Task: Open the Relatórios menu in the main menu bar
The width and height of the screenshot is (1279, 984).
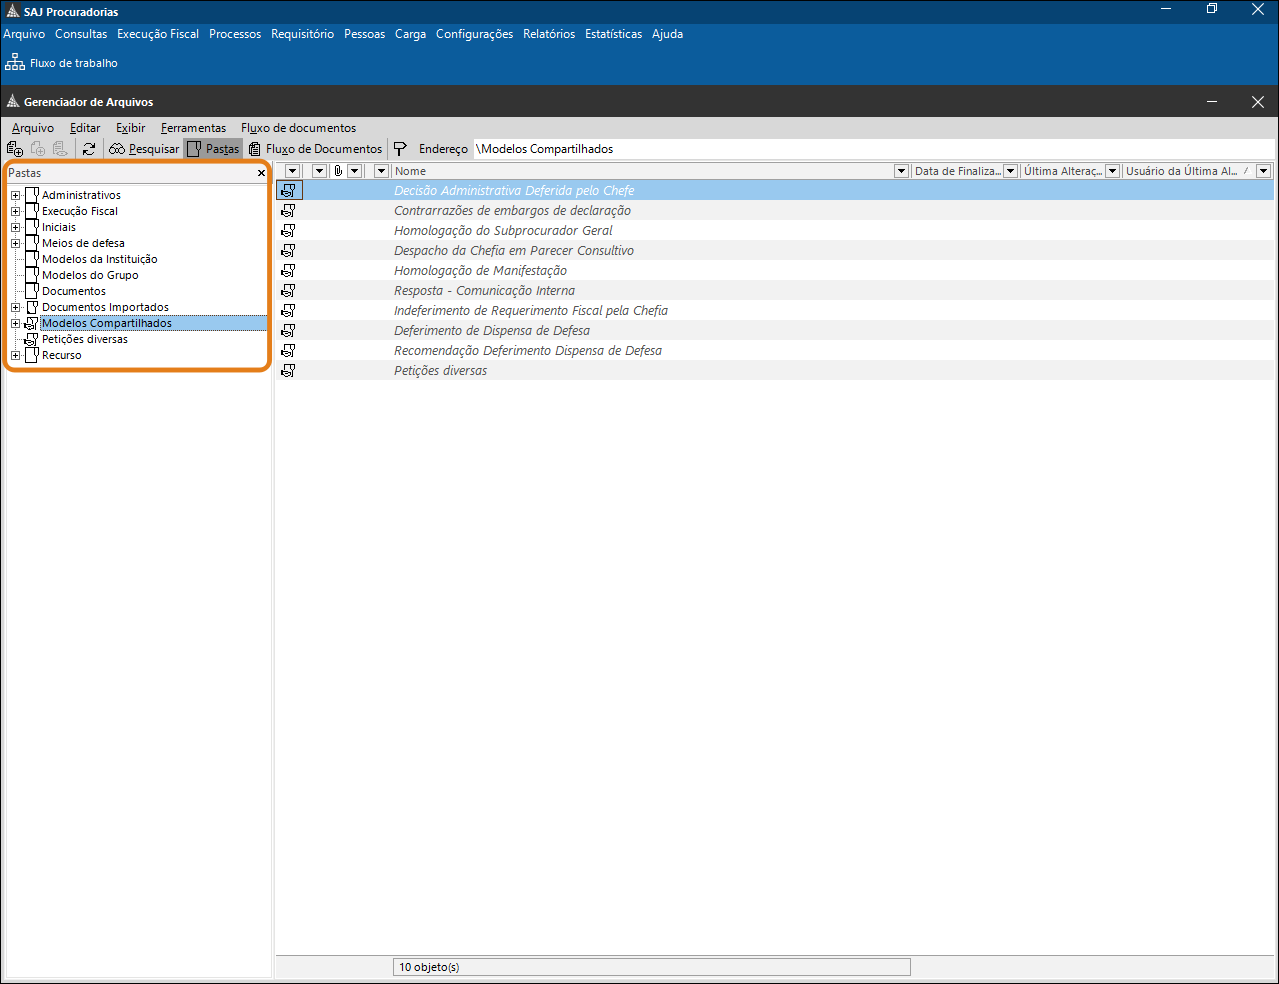Action: click(x=549, y=34)
